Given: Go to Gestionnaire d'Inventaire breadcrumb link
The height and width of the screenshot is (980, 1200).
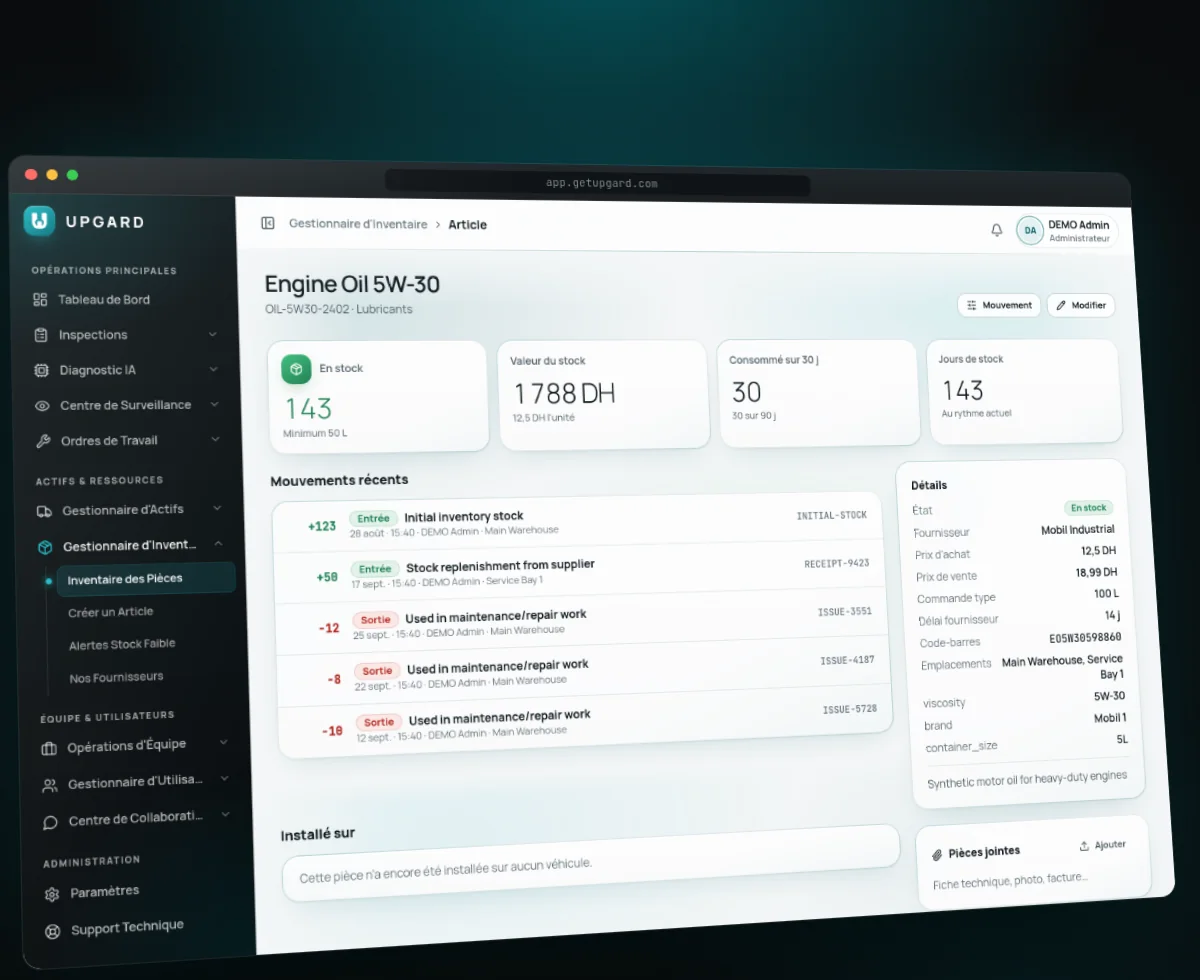Looking at the screenshot, I should click(x=358, y=224).
